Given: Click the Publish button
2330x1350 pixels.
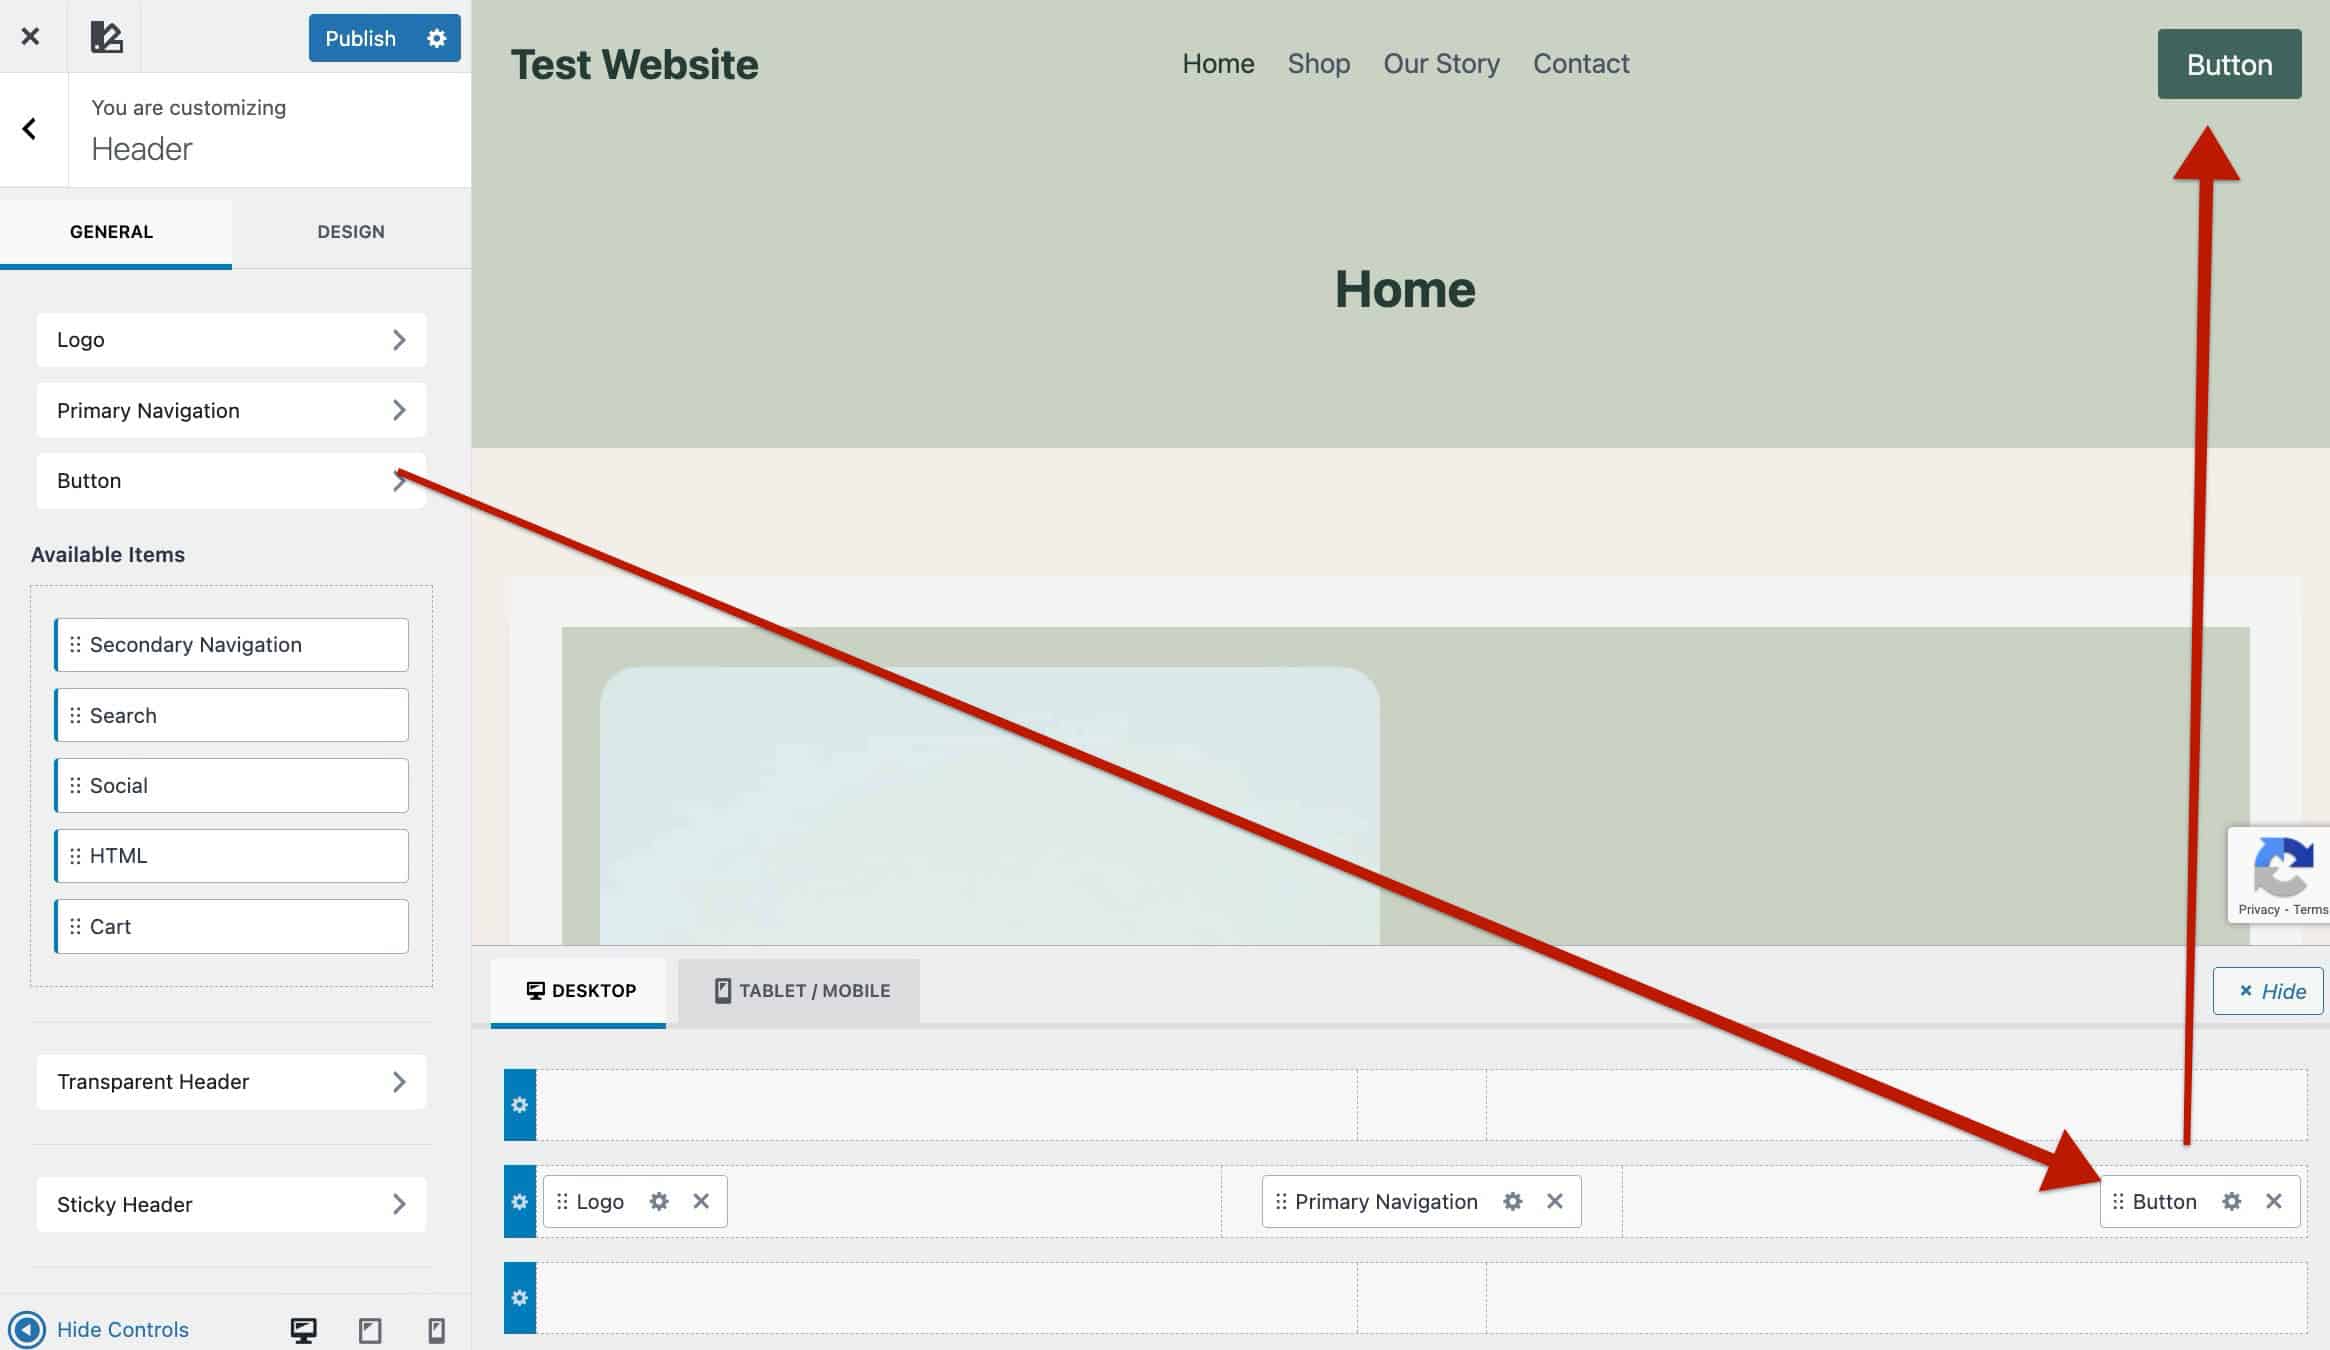Looking at the screenshot, I should click(x=361, y=38).
